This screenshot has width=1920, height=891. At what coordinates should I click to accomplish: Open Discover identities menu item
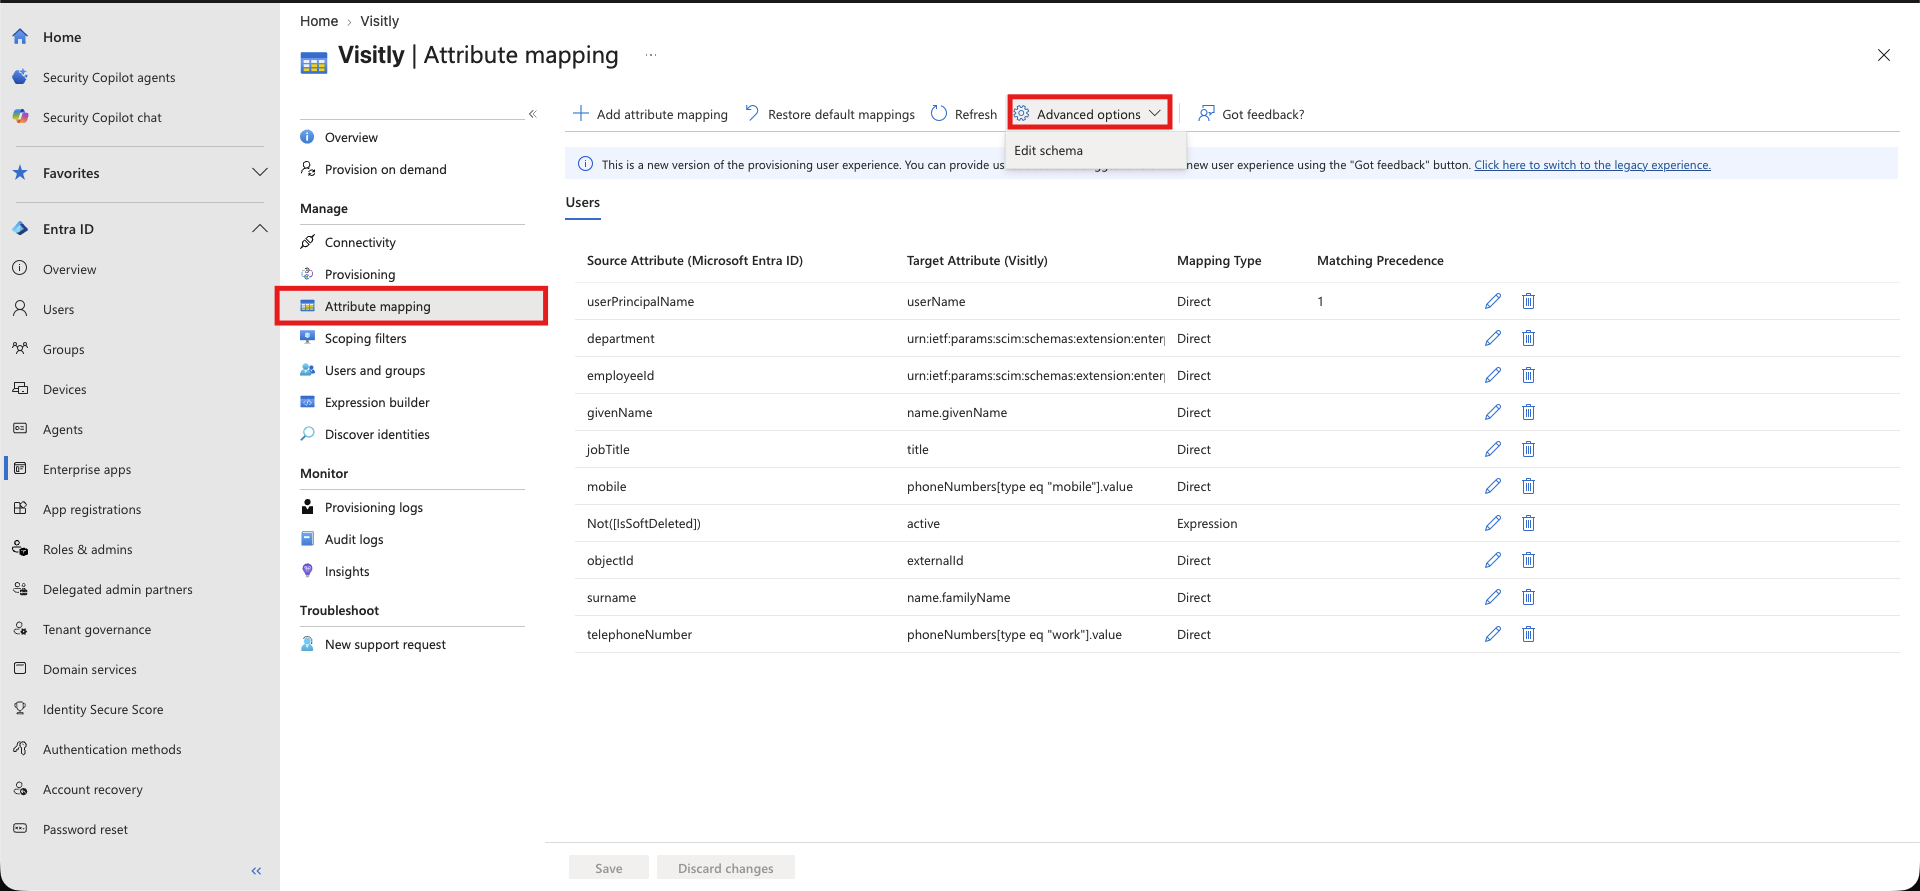377,434
